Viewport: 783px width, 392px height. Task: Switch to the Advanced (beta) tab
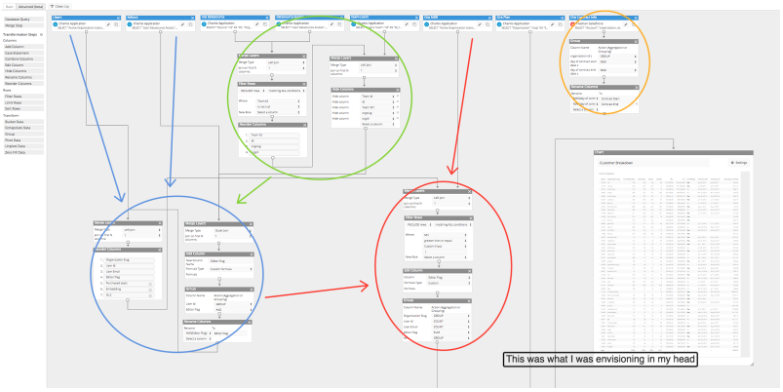pos(30,6)
